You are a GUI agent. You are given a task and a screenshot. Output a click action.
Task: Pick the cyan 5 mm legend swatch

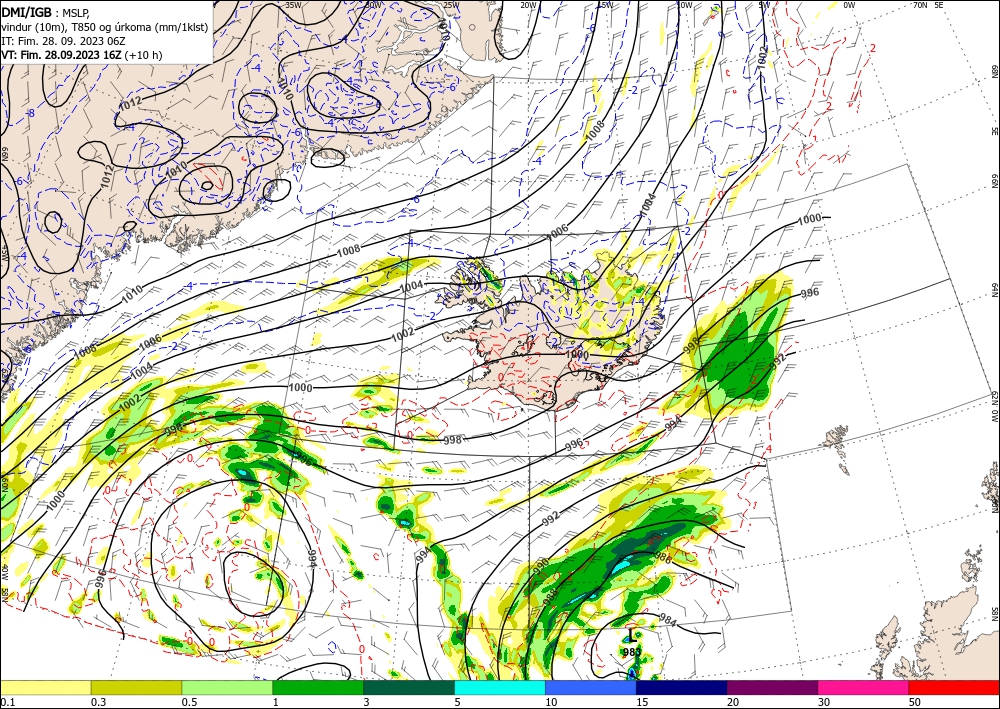[500, 687]
